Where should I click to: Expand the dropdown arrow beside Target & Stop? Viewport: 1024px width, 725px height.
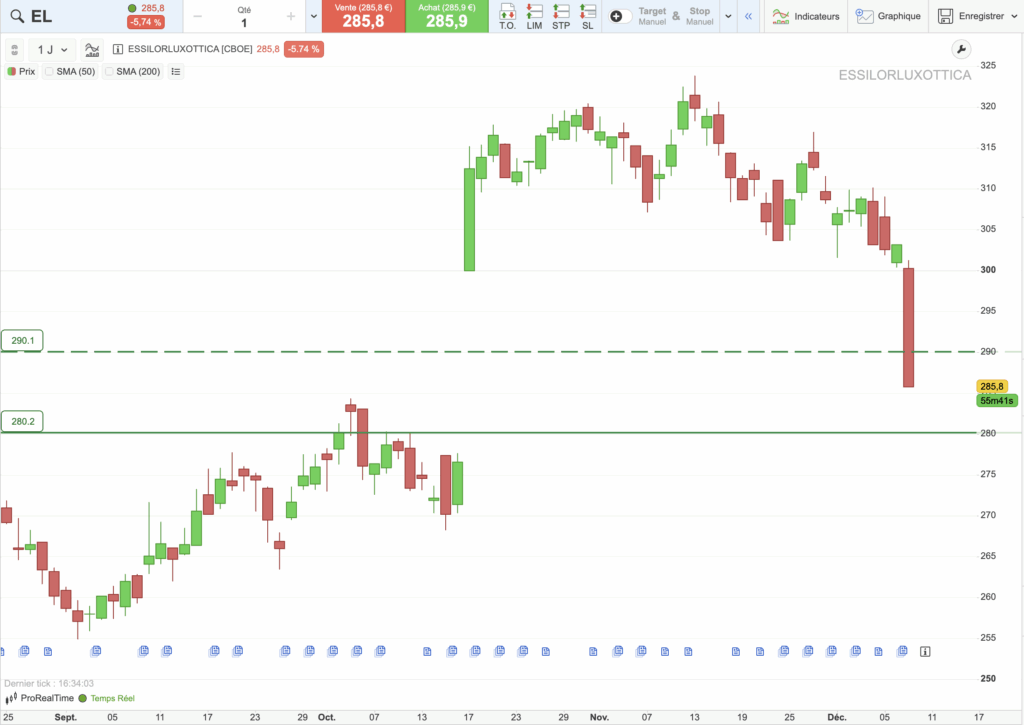pyautogui.click(x=727, y=16)
